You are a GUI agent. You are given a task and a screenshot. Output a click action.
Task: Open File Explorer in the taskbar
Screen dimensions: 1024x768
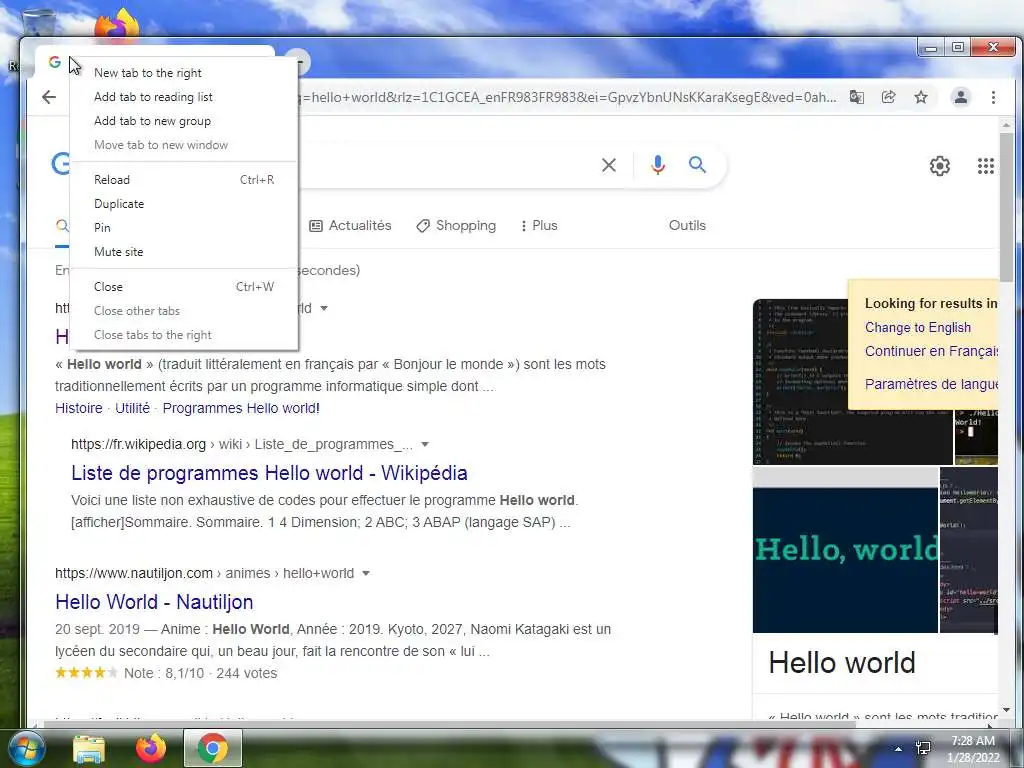[89, 748]
